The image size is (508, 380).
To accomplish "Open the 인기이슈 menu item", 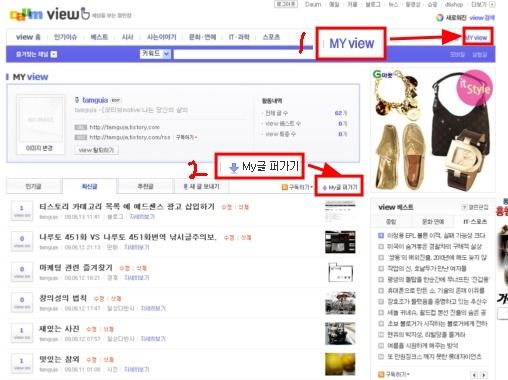I will (x=66, y=37).
